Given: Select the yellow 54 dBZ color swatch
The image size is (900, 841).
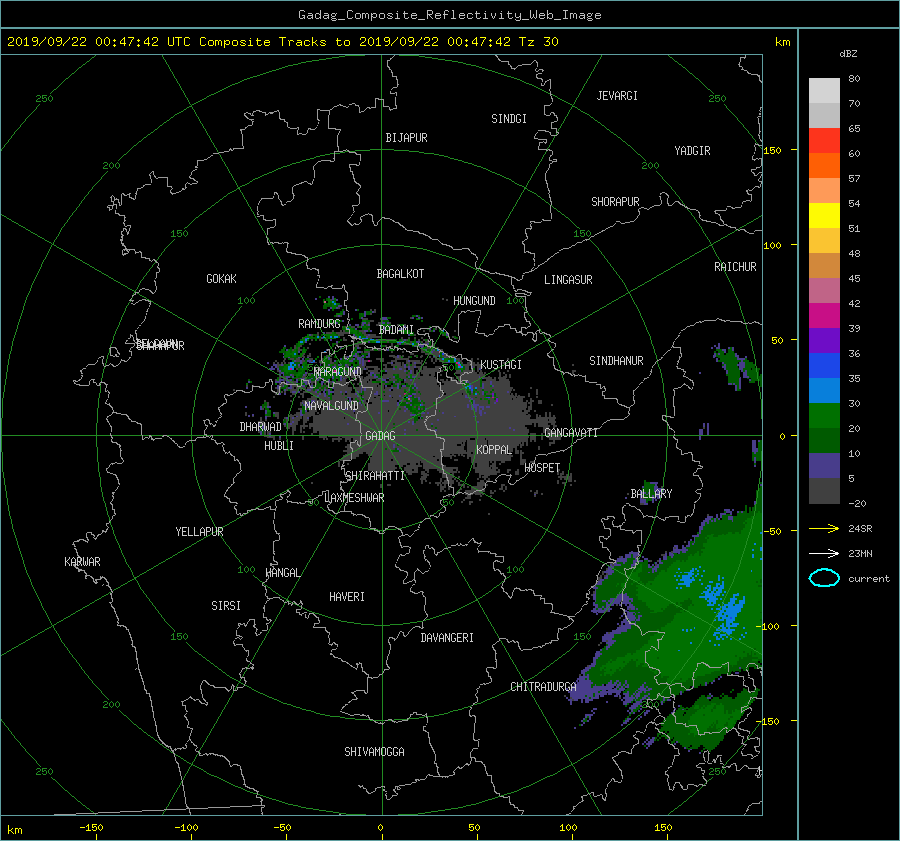Looking at the screenshot, I should [x=824, y=216].
